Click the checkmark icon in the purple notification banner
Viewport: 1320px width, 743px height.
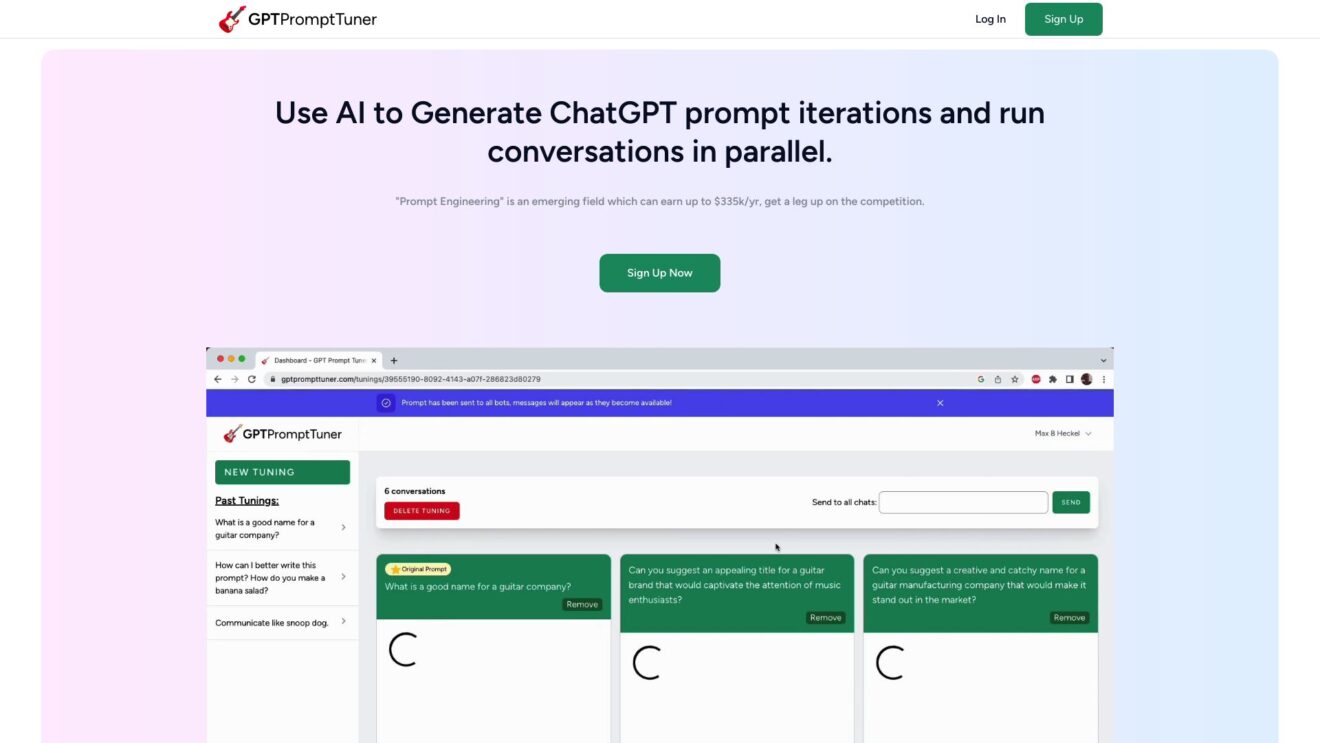[386, 402]
